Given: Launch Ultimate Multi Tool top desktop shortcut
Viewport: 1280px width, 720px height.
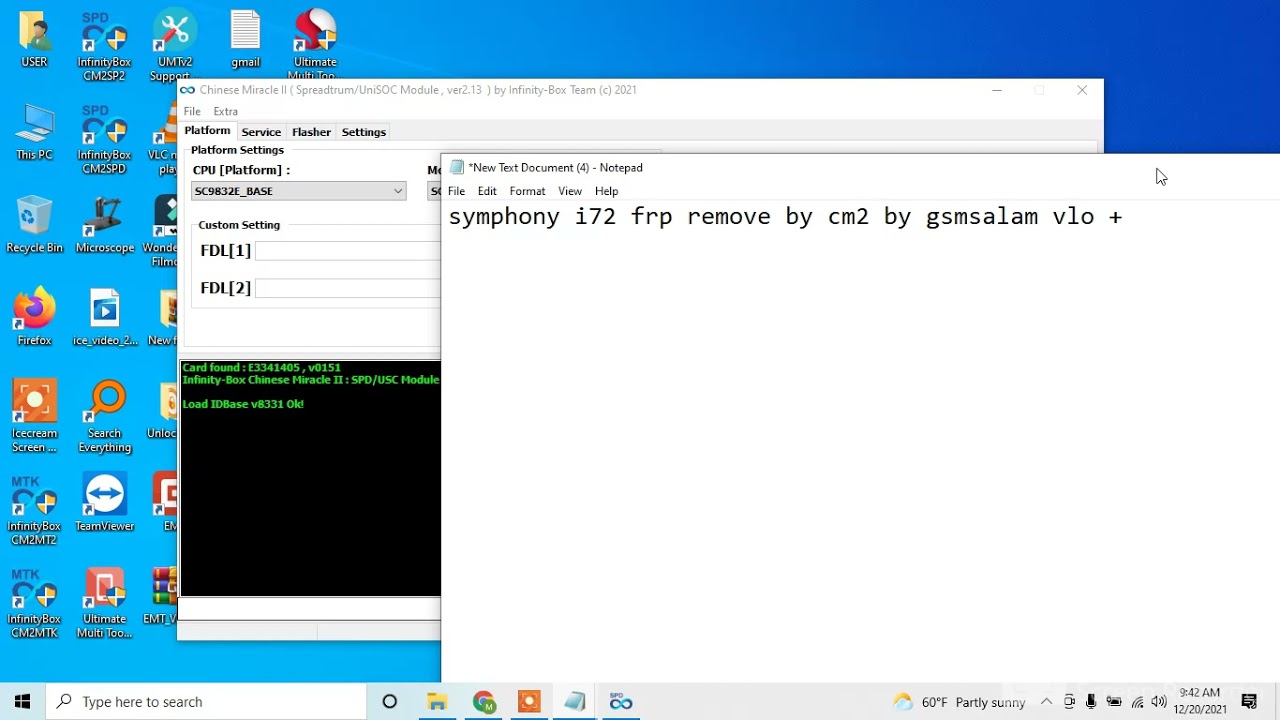Looking at the screenshot, I should coord(315,45).
